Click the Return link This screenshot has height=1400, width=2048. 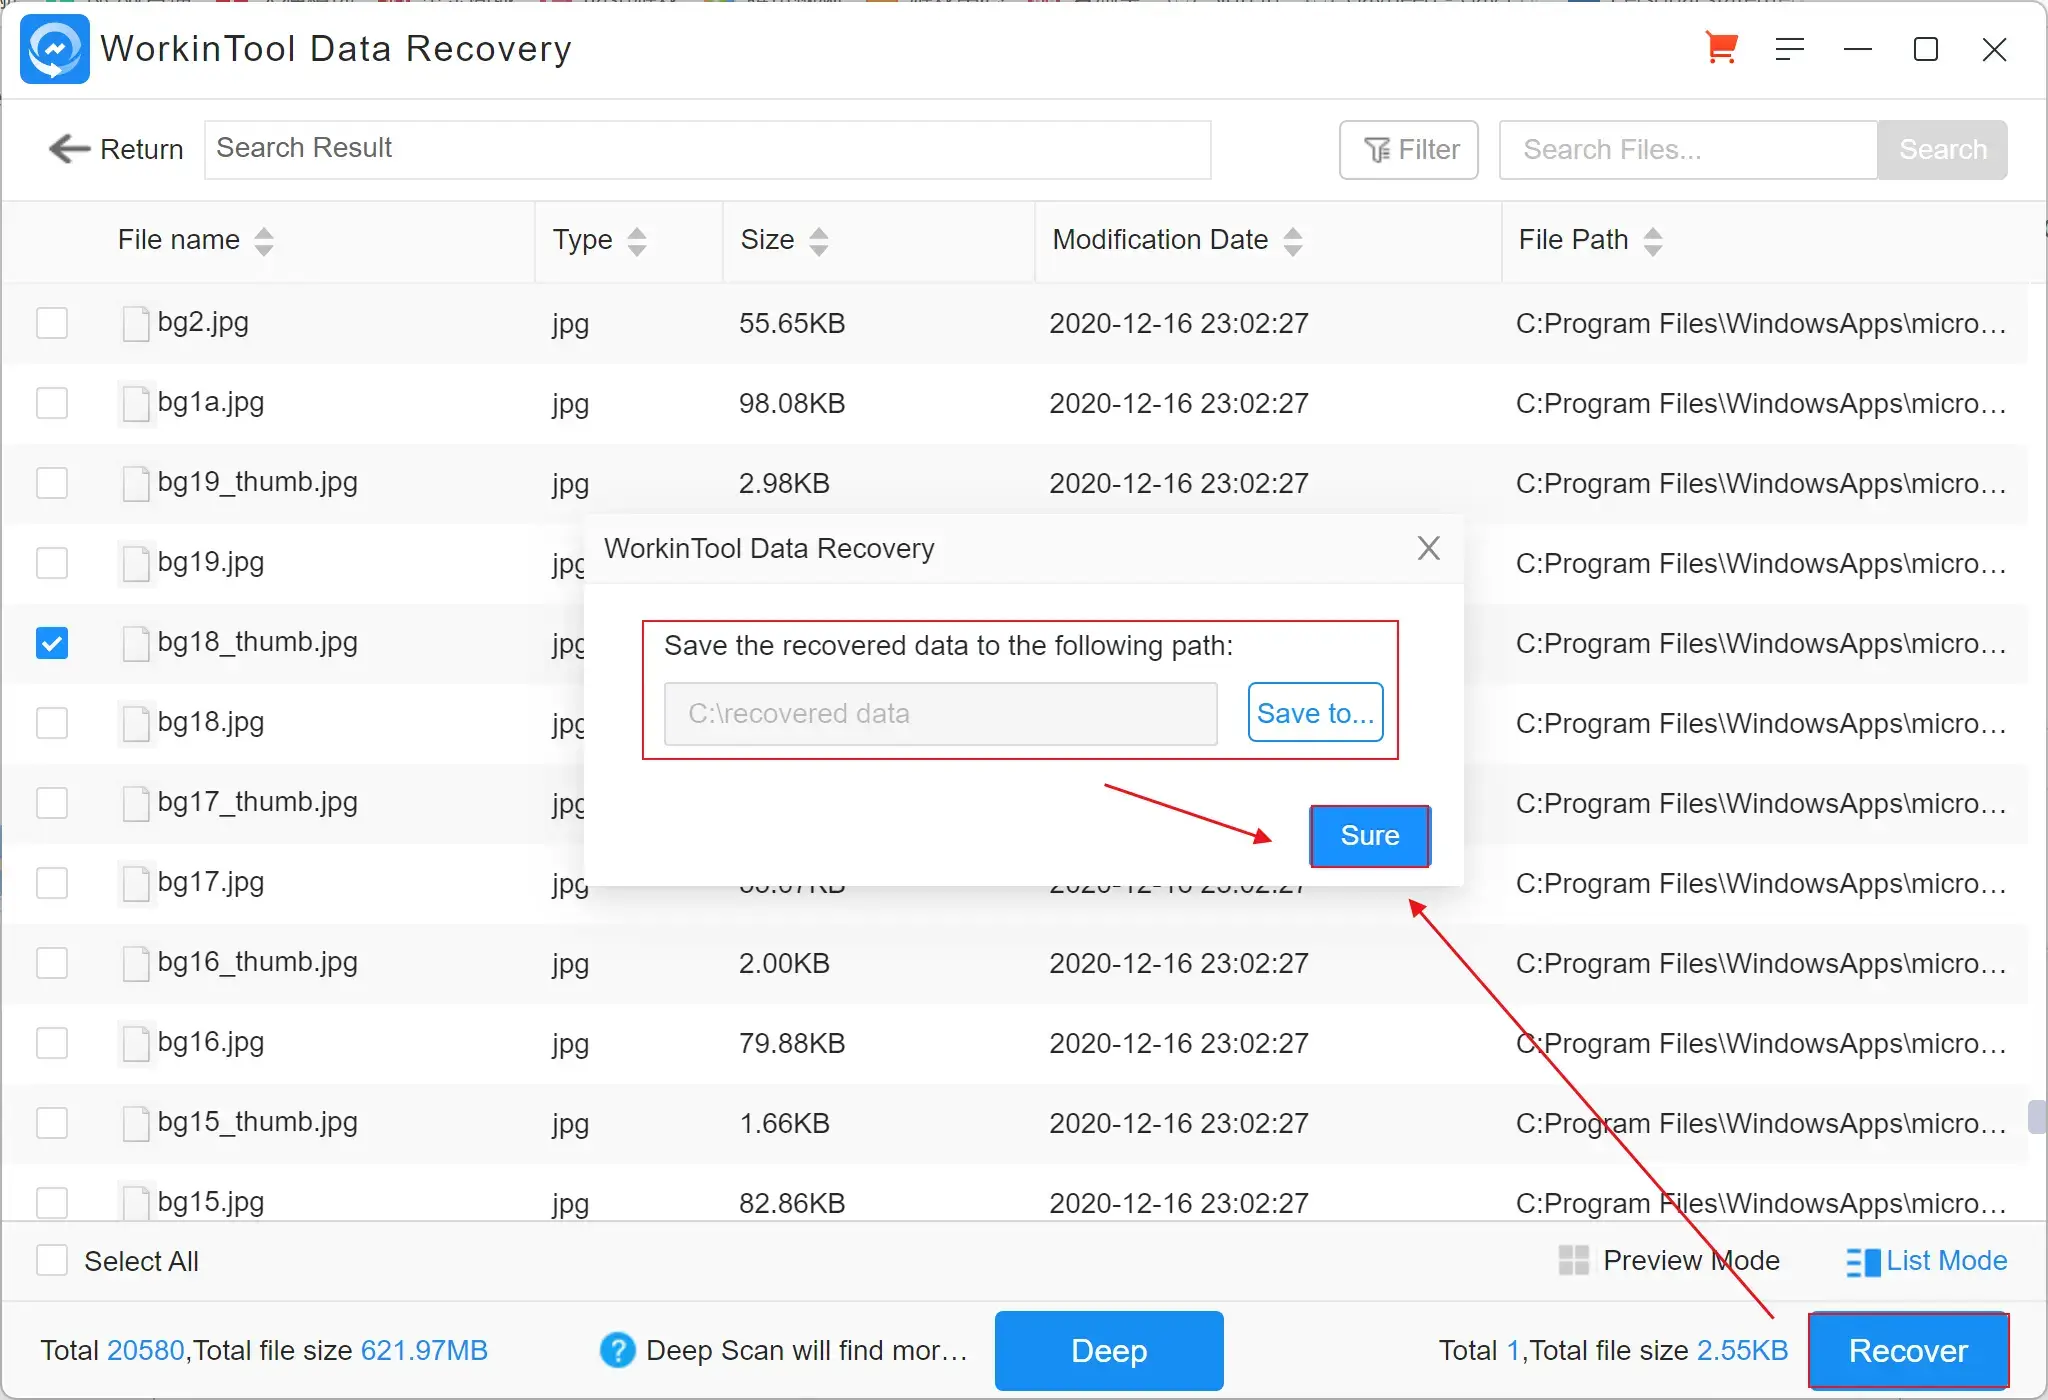[x=141, y=149]
